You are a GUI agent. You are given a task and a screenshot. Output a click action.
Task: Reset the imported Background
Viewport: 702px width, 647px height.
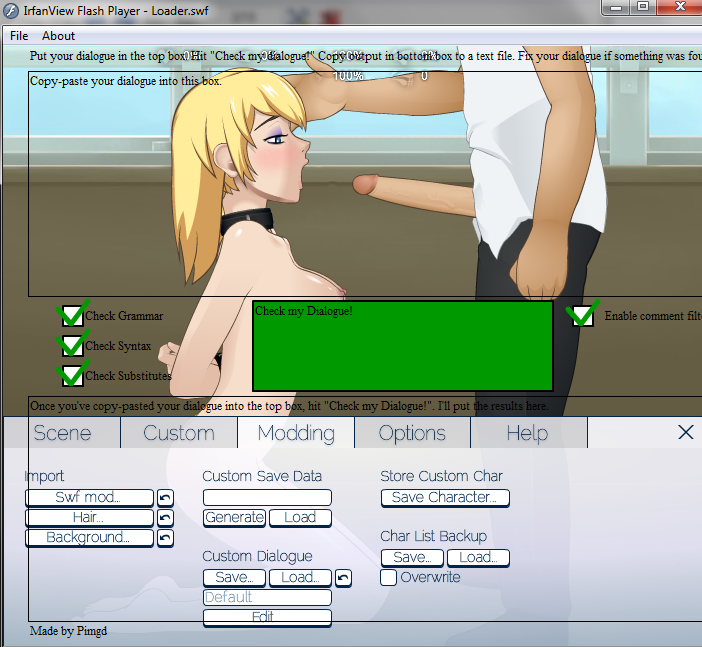point(166,538)
